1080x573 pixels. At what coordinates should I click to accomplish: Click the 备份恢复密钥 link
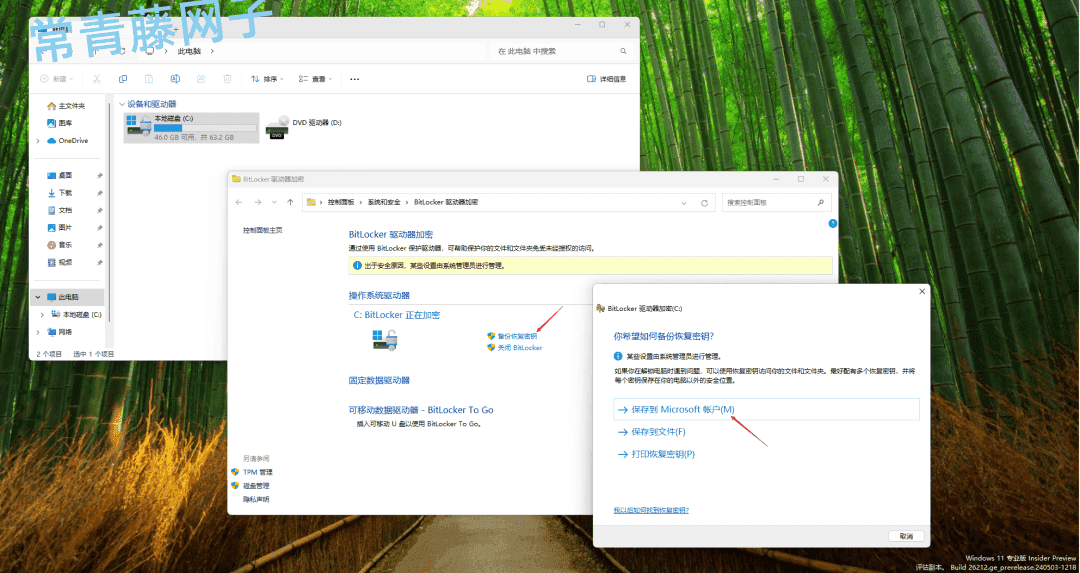click(x=517, y=336)
